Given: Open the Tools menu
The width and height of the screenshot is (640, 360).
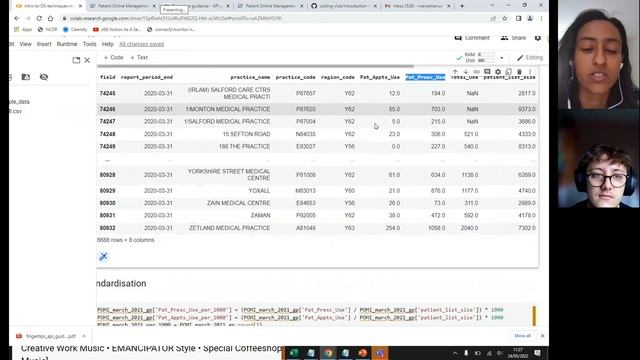Looking at the screenshot, I should click(89, 44).
